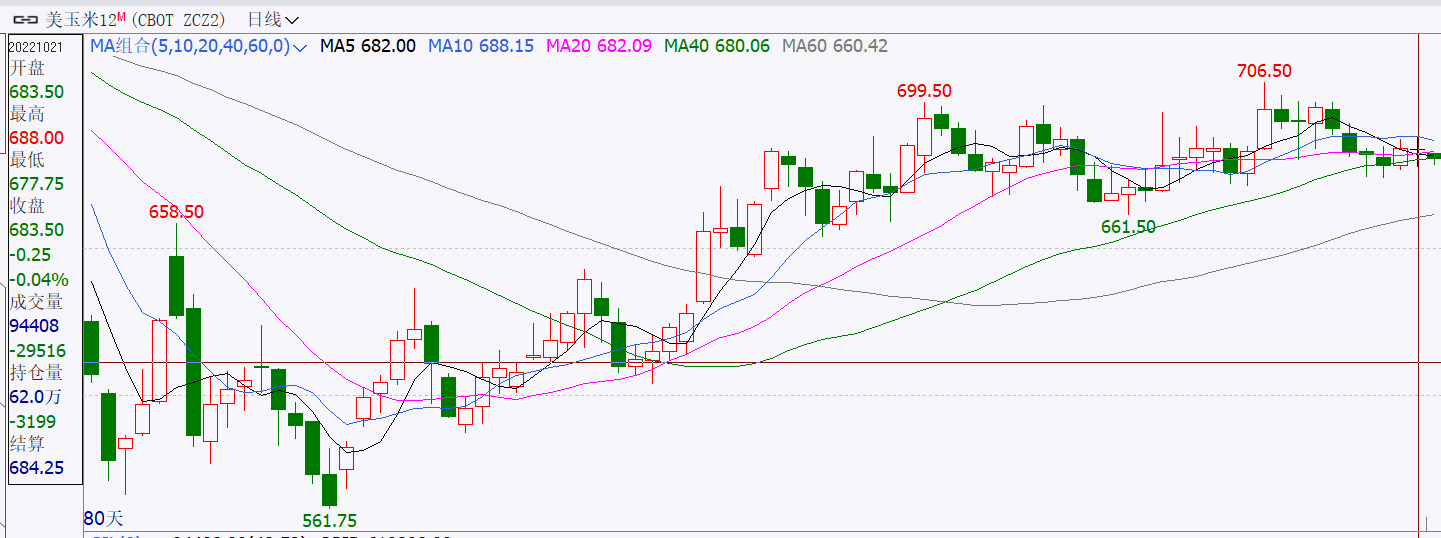1441x538 pixels.
Task: Click the 结算 label in info panel
Action: (28, 444)
